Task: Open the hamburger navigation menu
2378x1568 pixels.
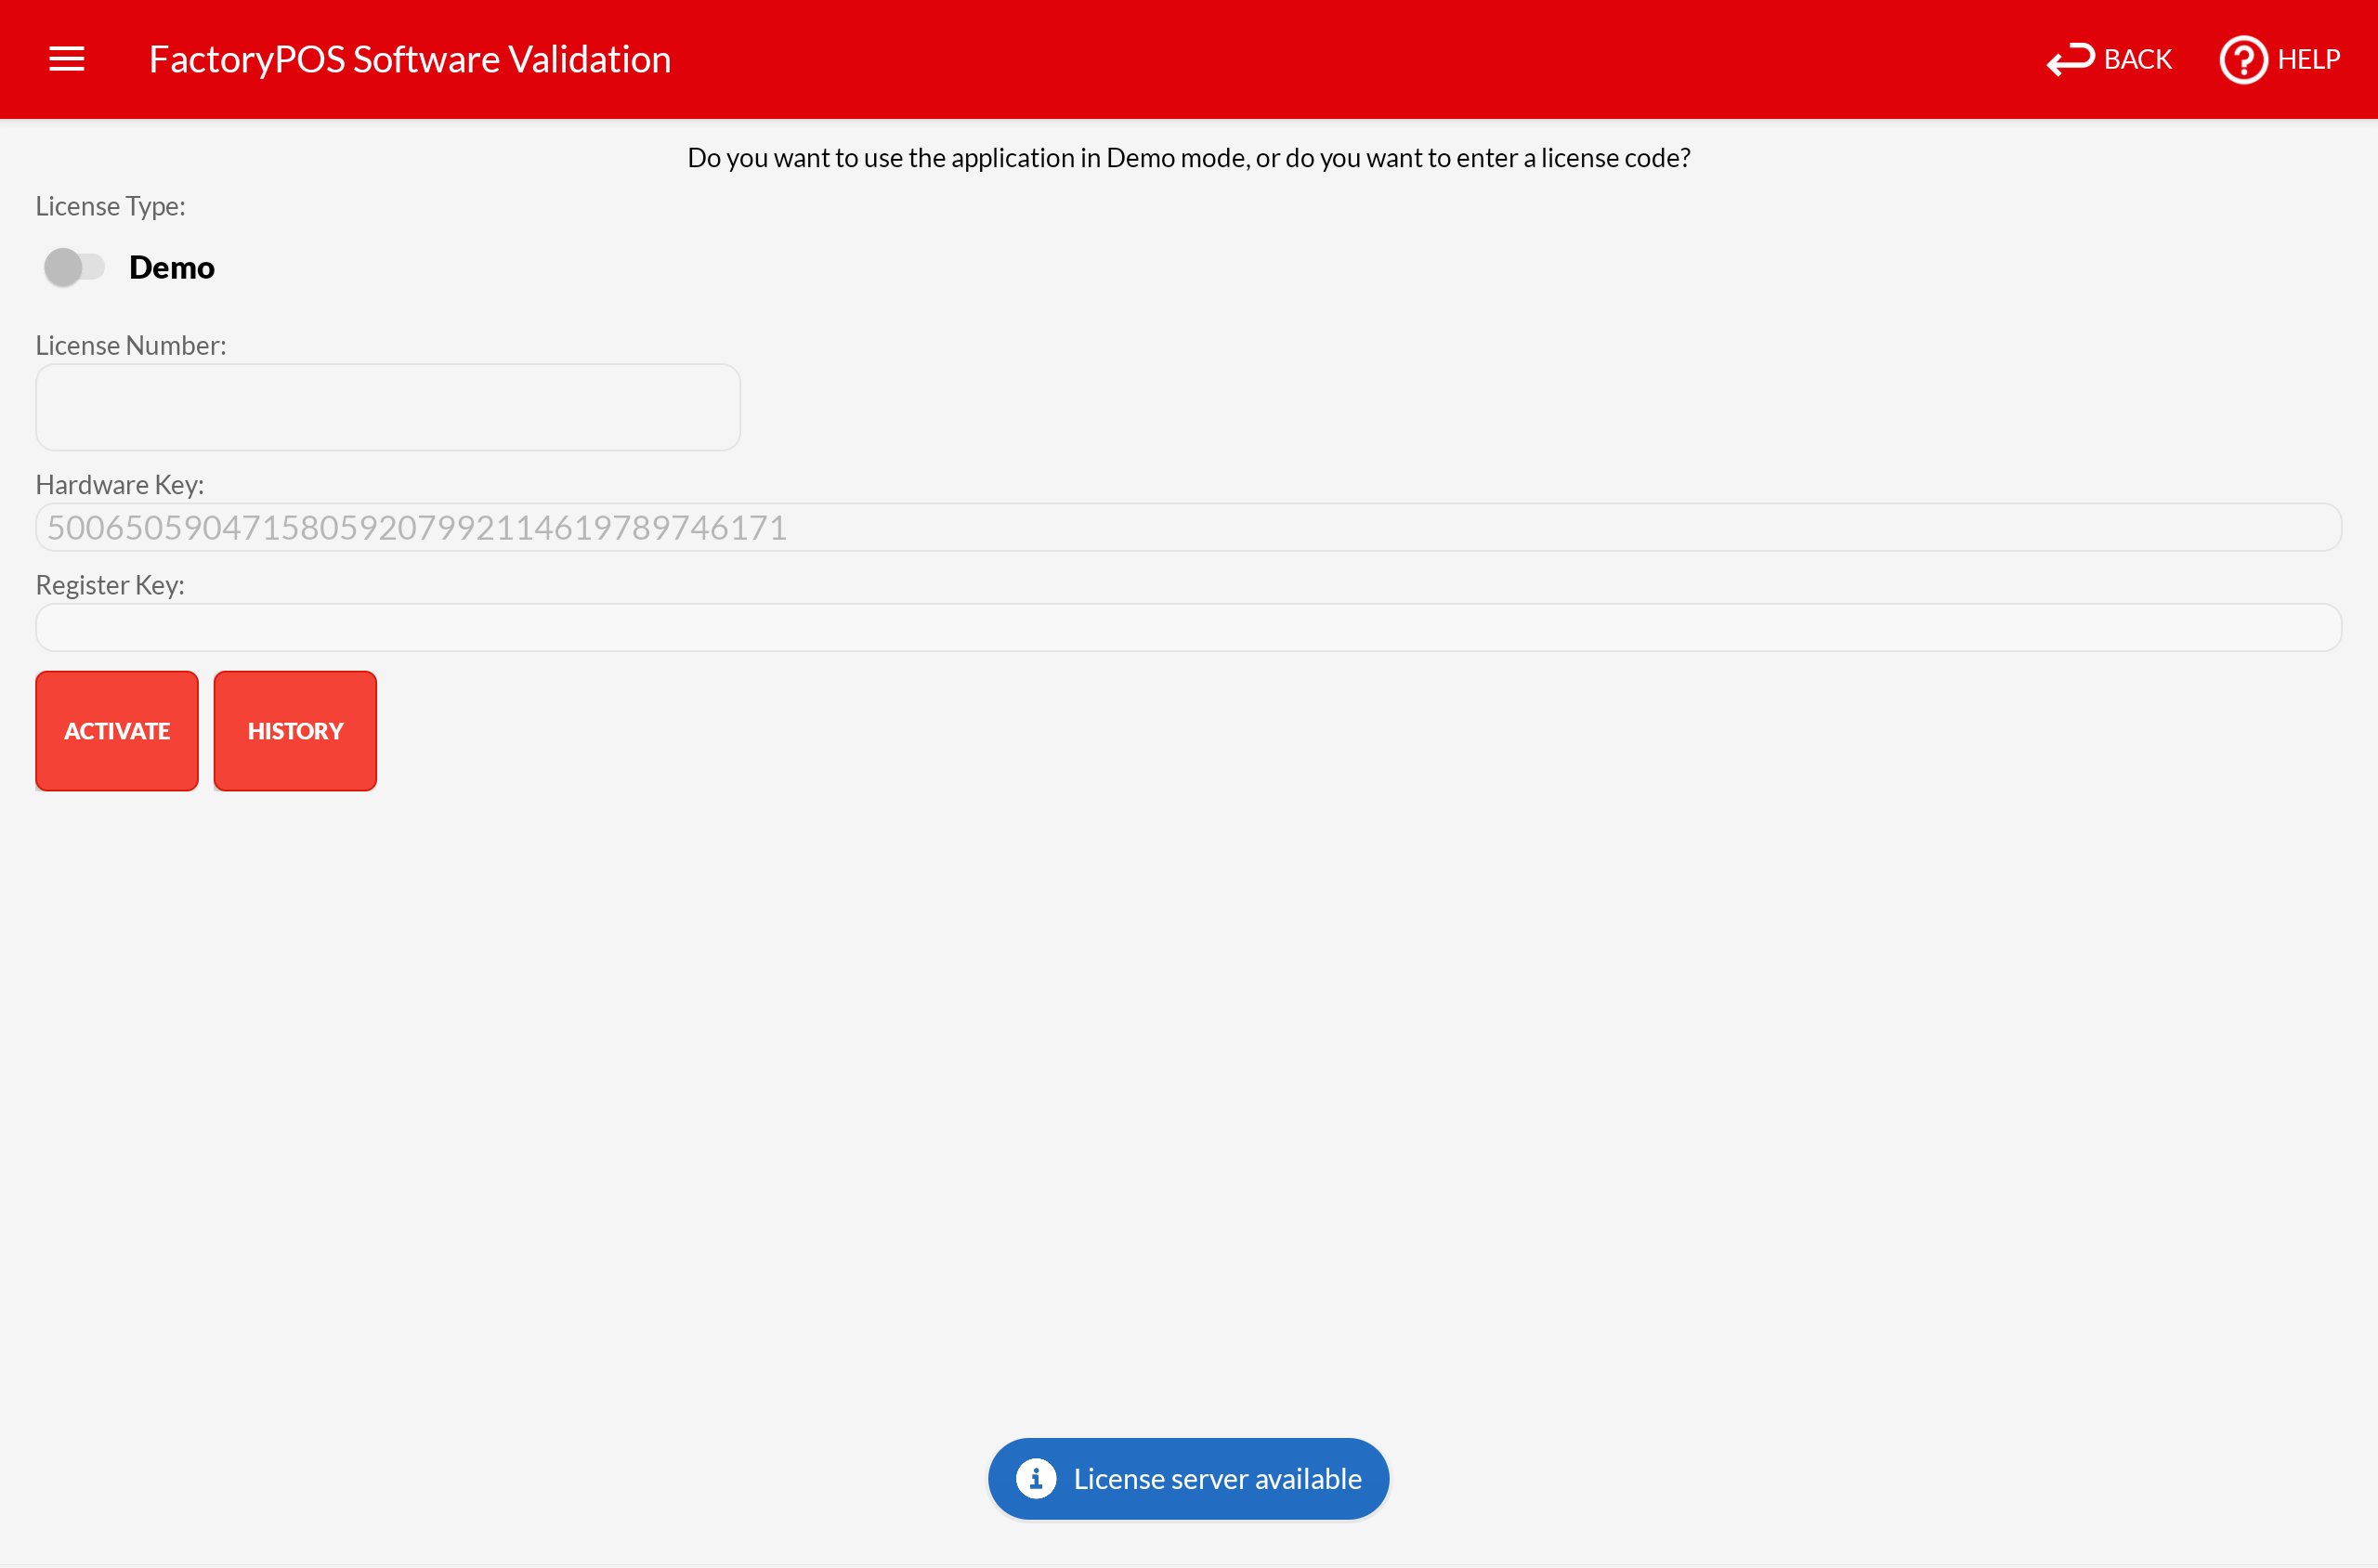Action: coord(67,59)
